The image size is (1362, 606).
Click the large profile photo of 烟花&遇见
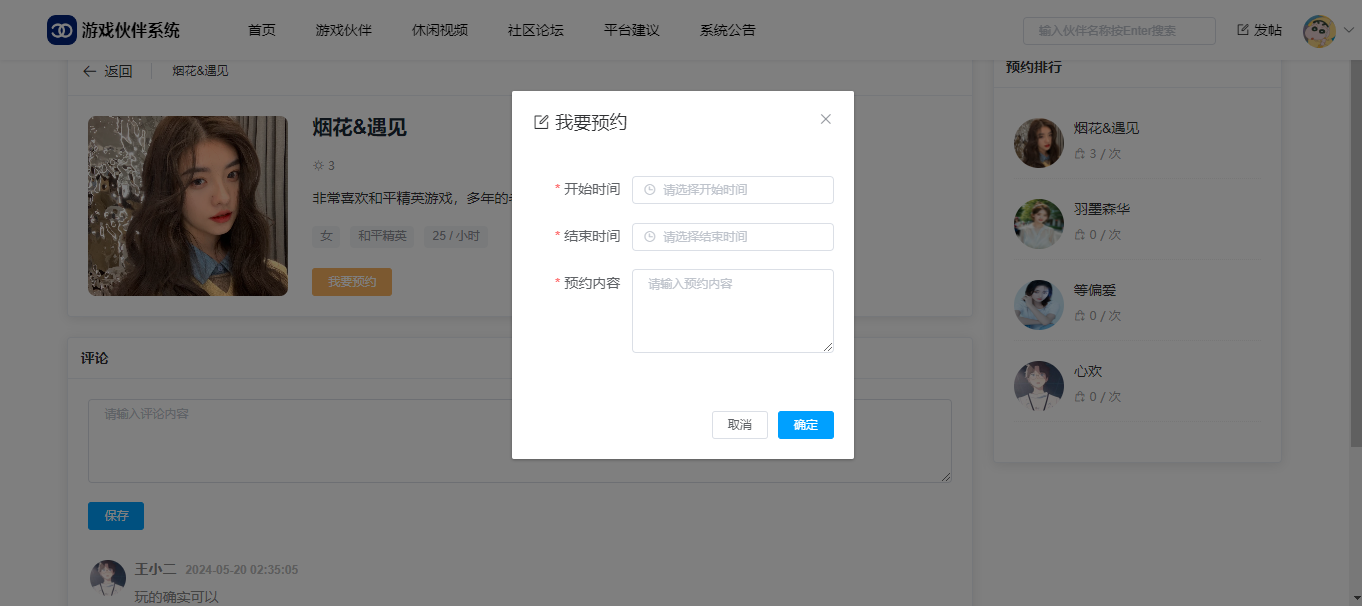(188, 206)
